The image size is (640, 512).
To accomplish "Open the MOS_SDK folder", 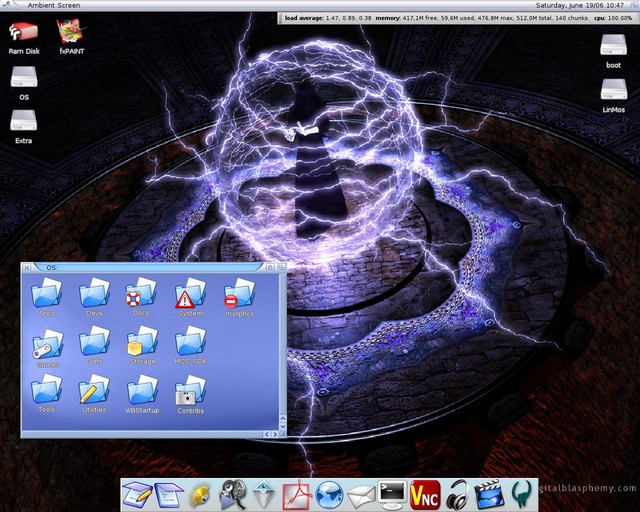I will [x=190, y=345].
